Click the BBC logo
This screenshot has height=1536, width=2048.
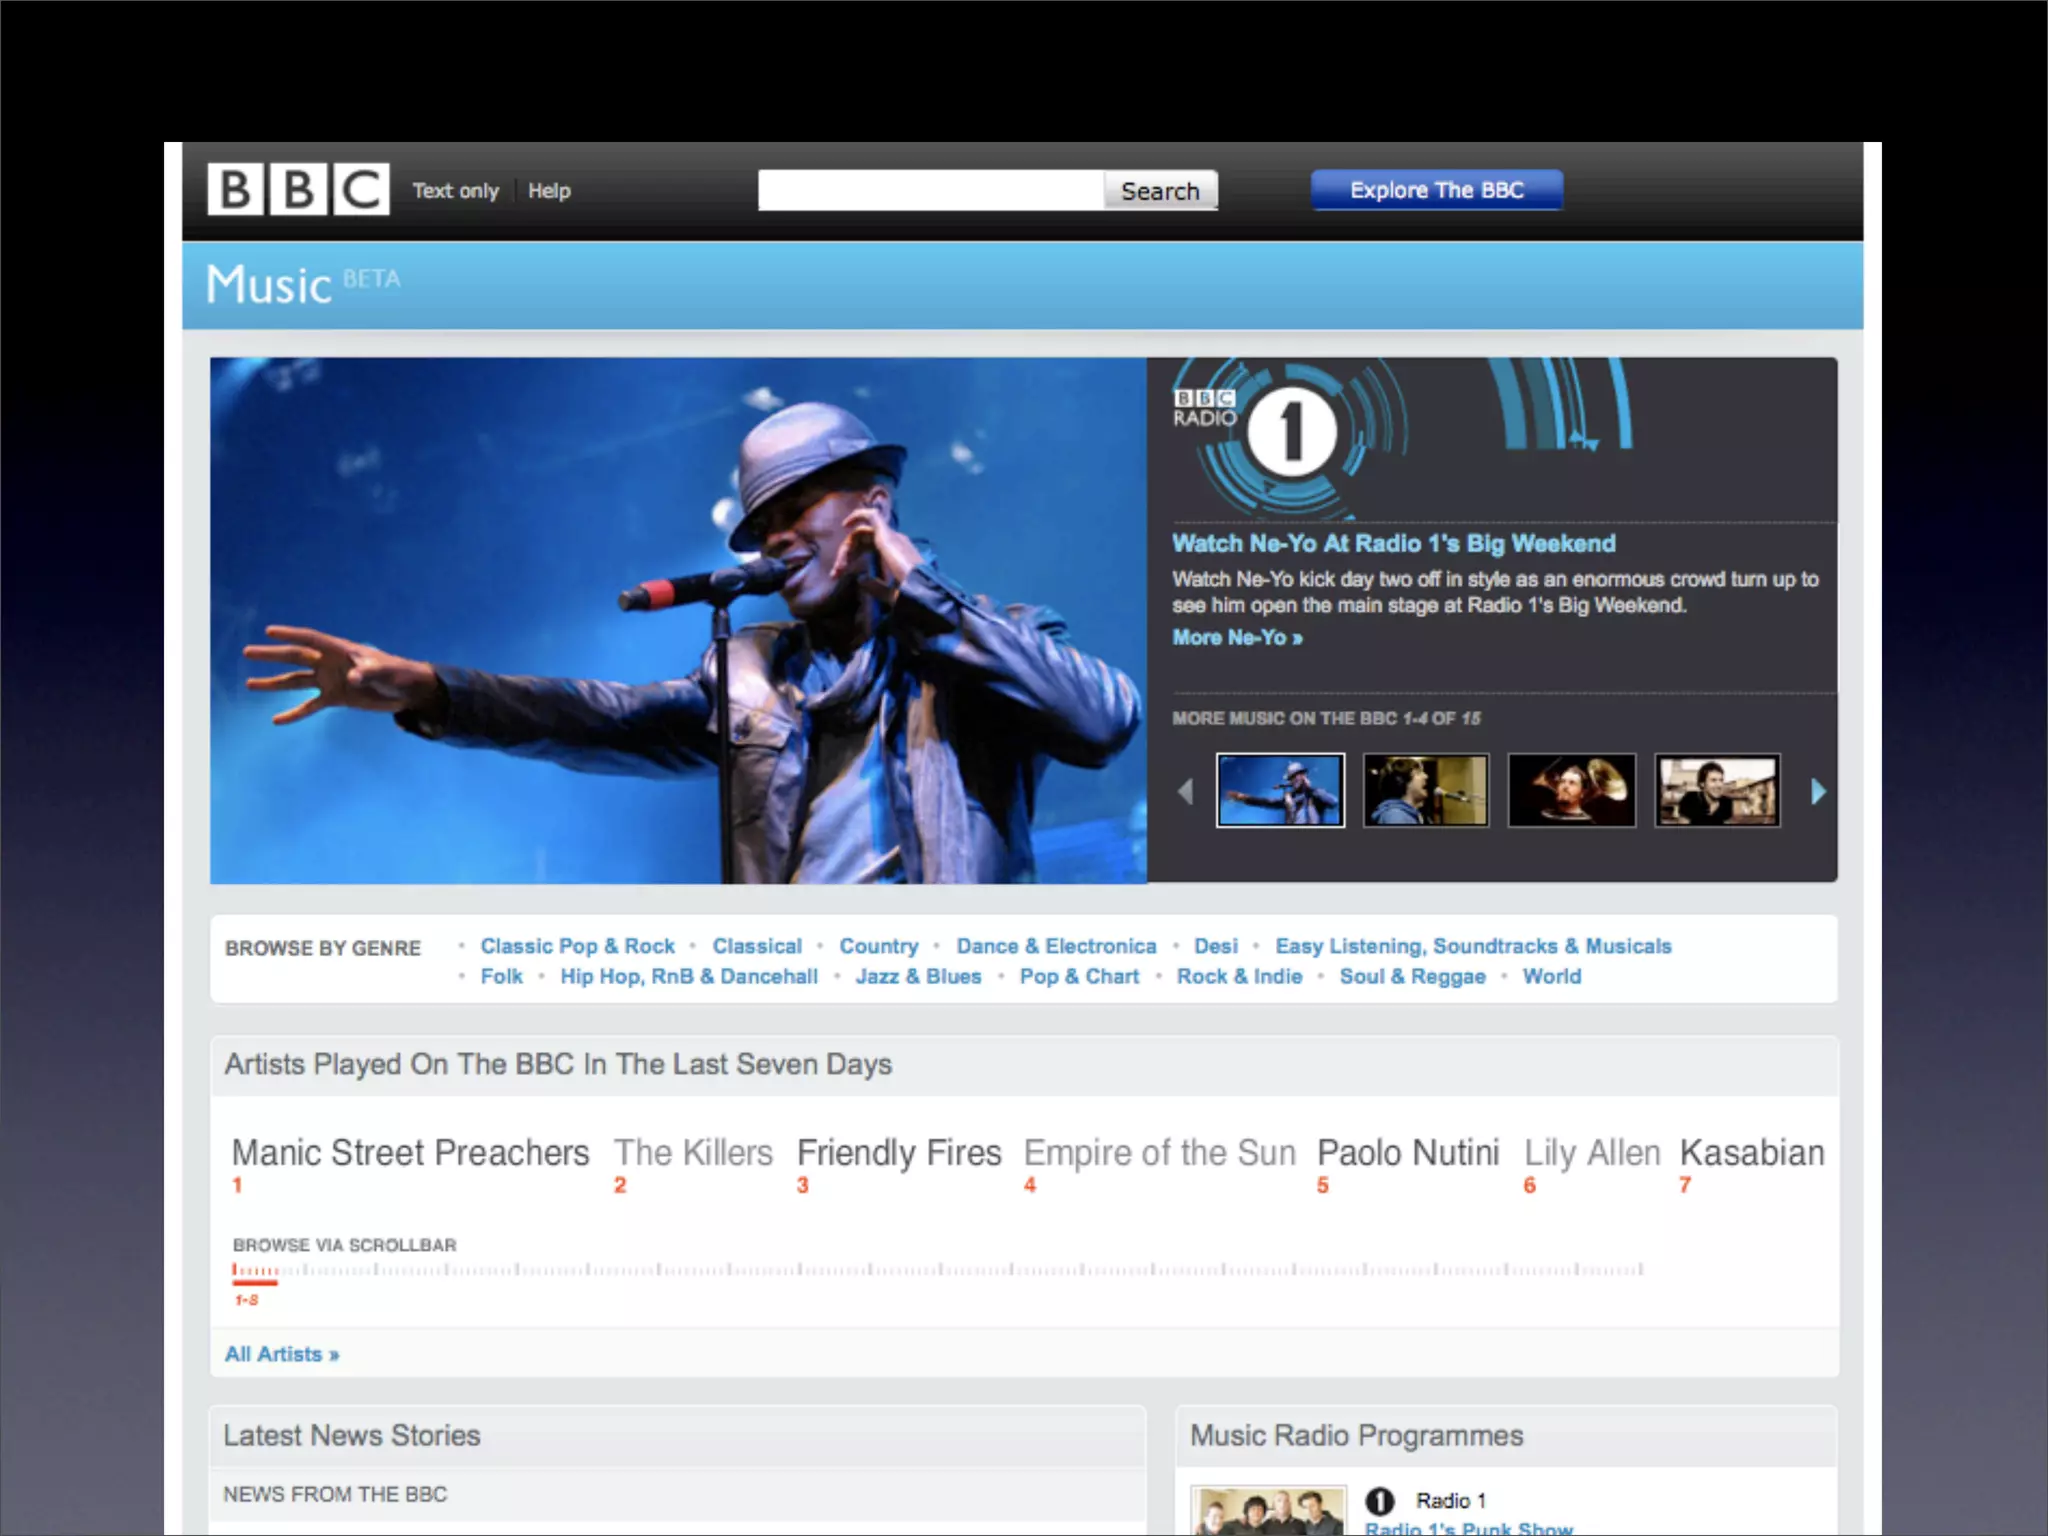tap(298, 189)
